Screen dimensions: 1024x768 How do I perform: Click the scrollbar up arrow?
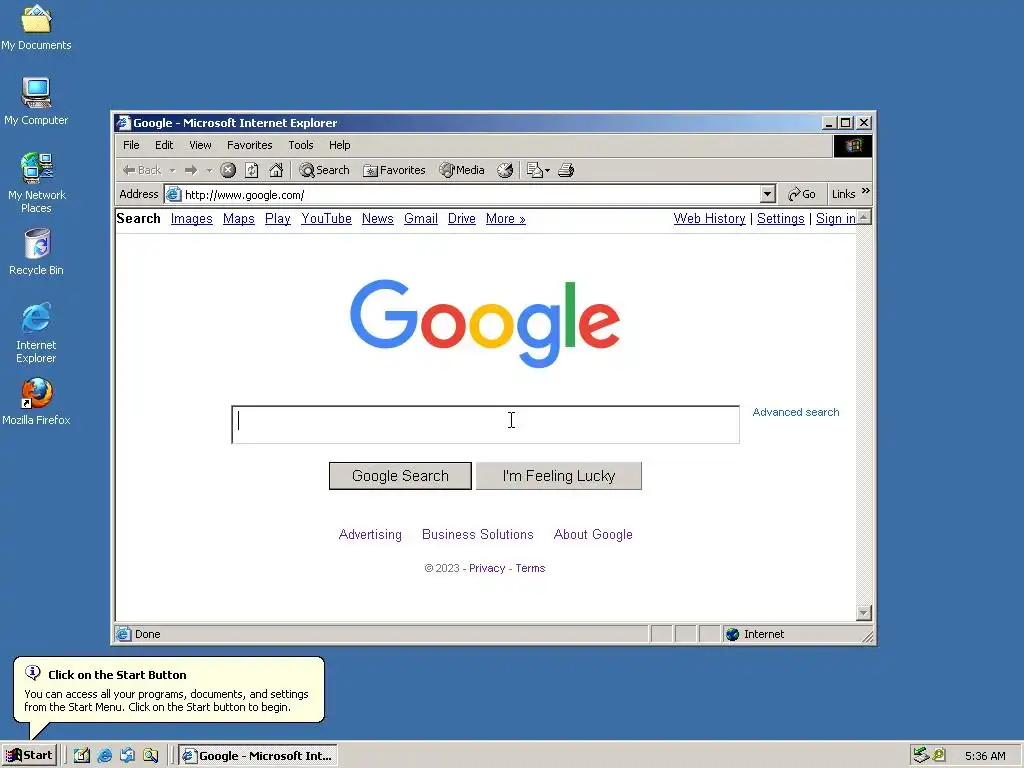864,217
